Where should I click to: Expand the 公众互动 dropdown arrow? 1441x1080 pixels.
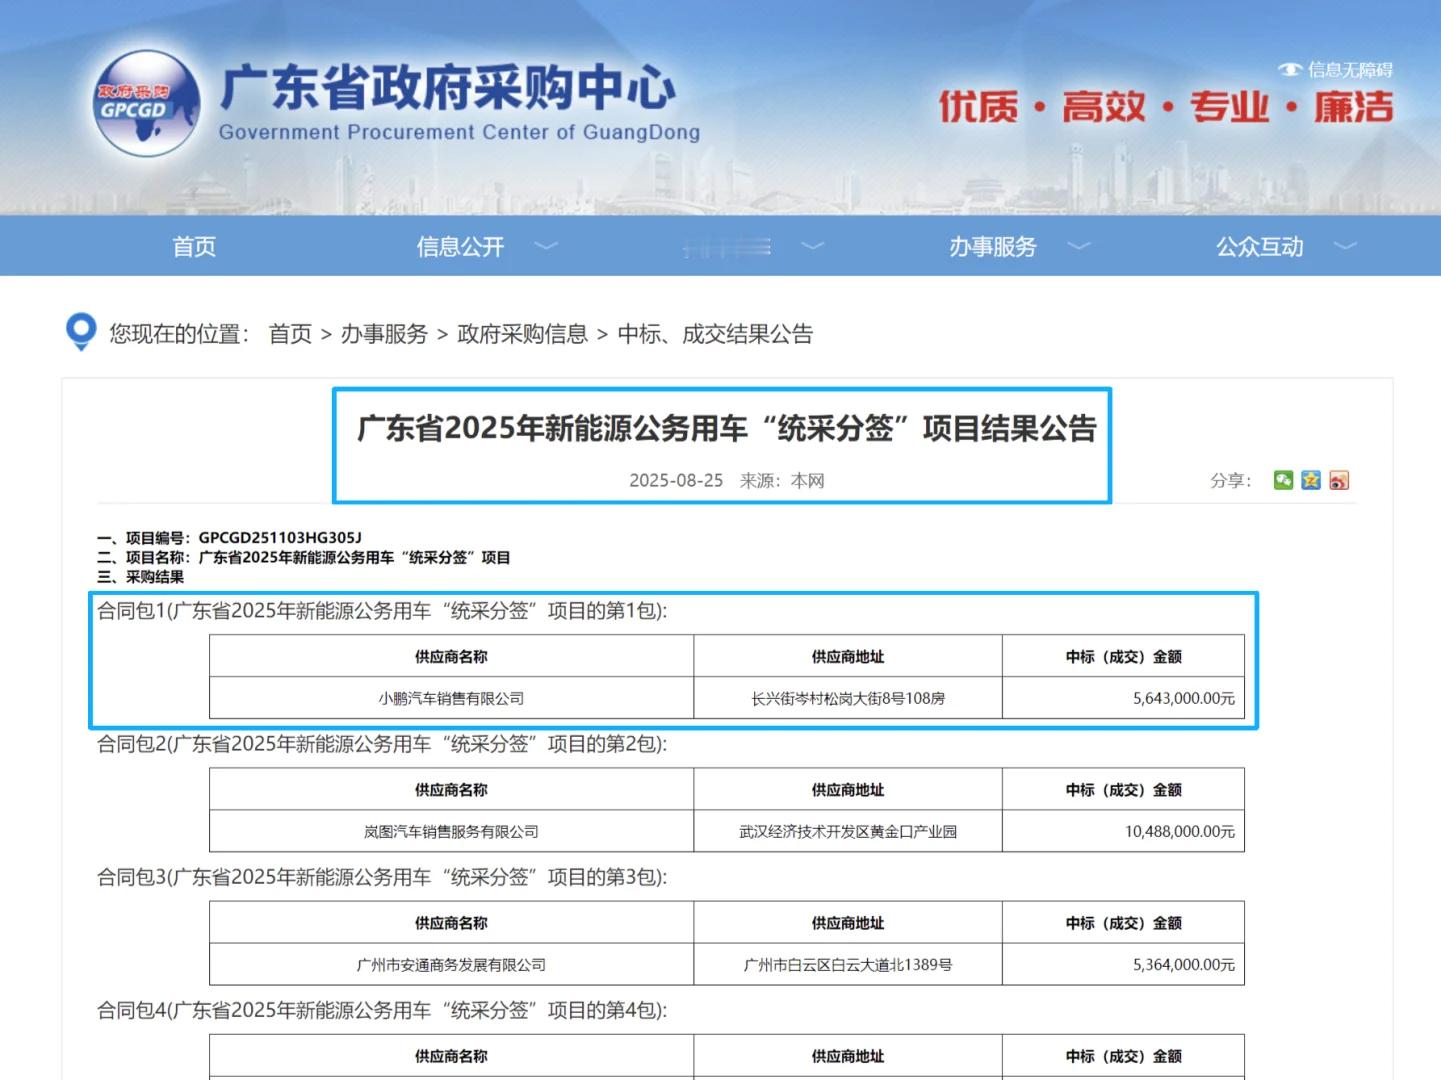pyautogui.click(x=1346, y=247)
